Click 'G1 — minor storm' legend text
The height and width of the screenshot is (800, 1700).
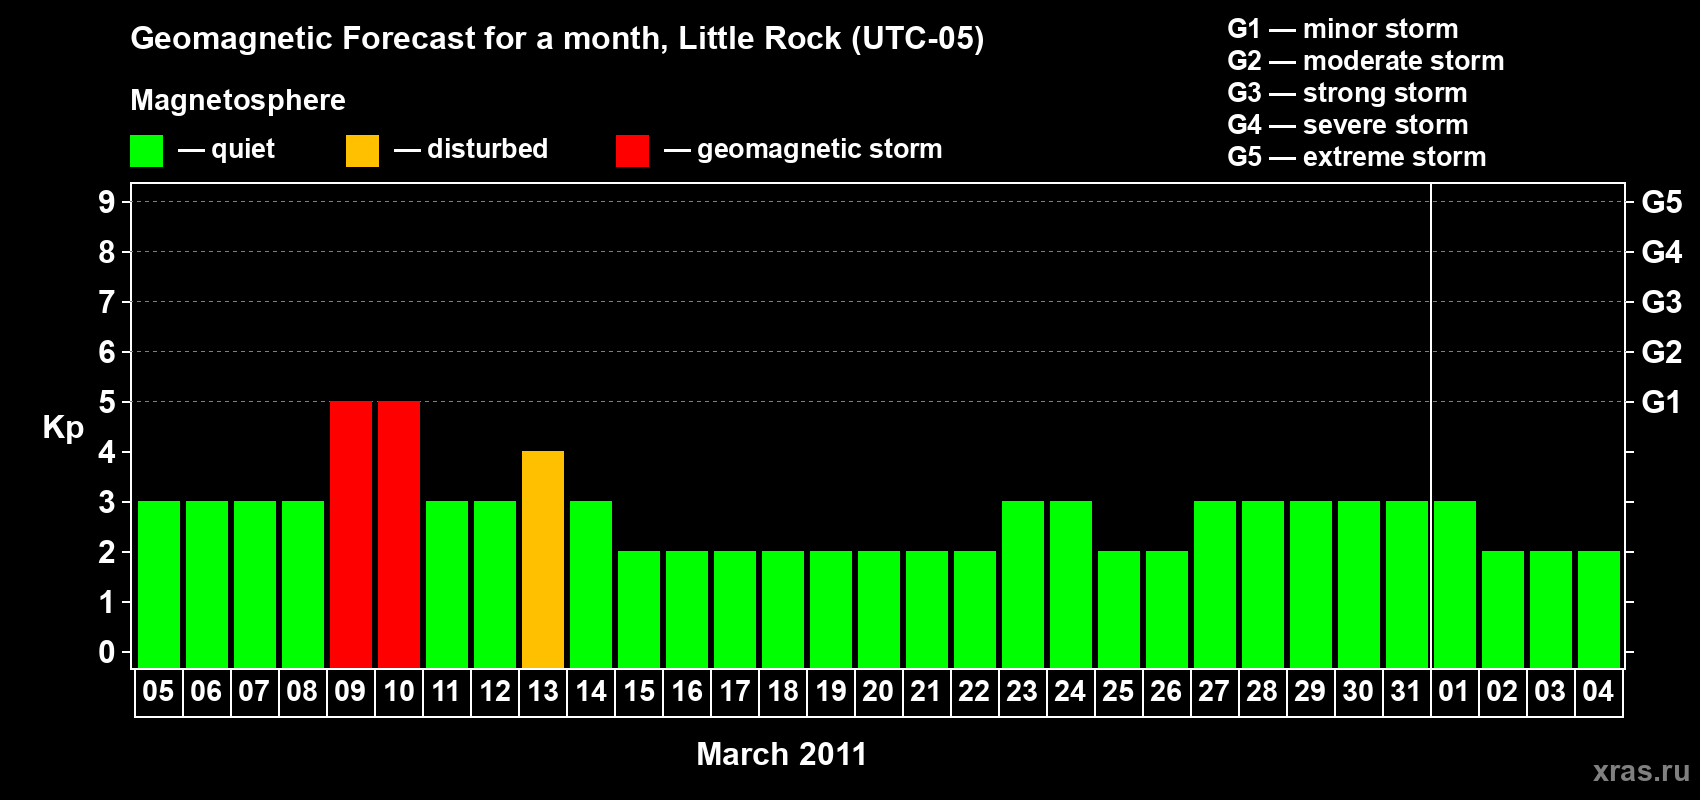tap(1343, 29)
